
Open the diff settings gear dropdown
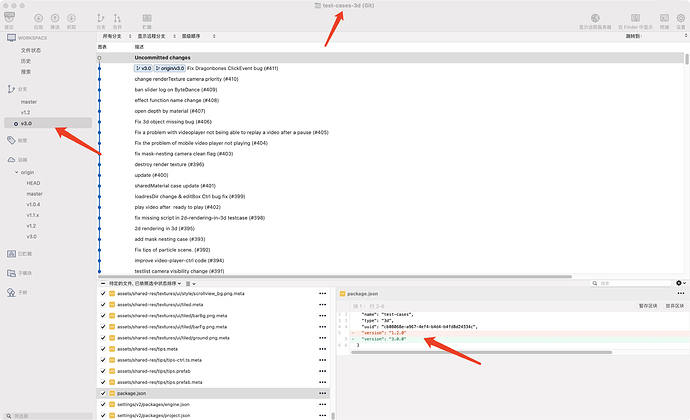(681, 283)
